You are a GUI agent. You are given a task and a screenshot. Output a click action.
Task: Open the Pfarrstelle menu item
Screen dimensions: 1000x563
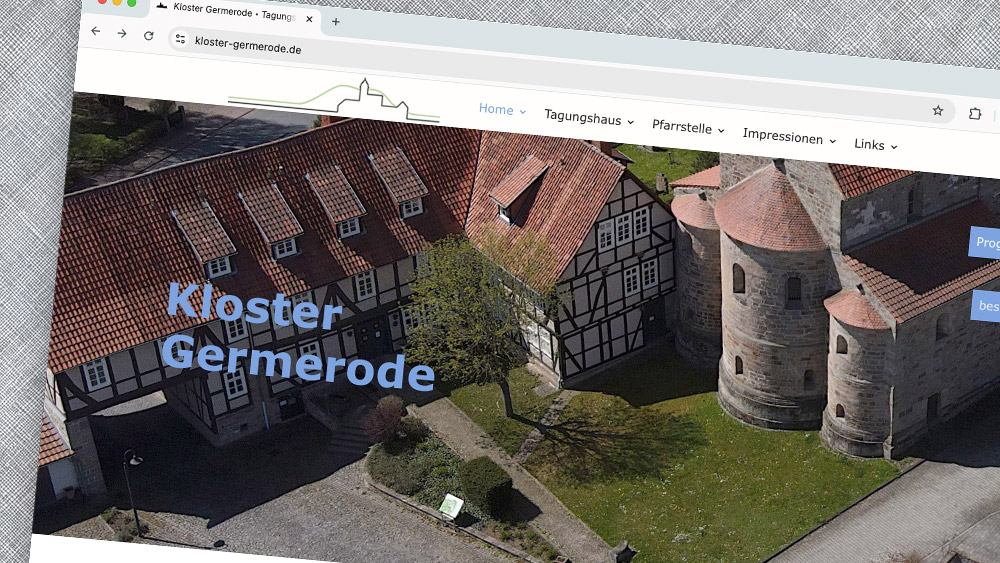pos(681,126)
